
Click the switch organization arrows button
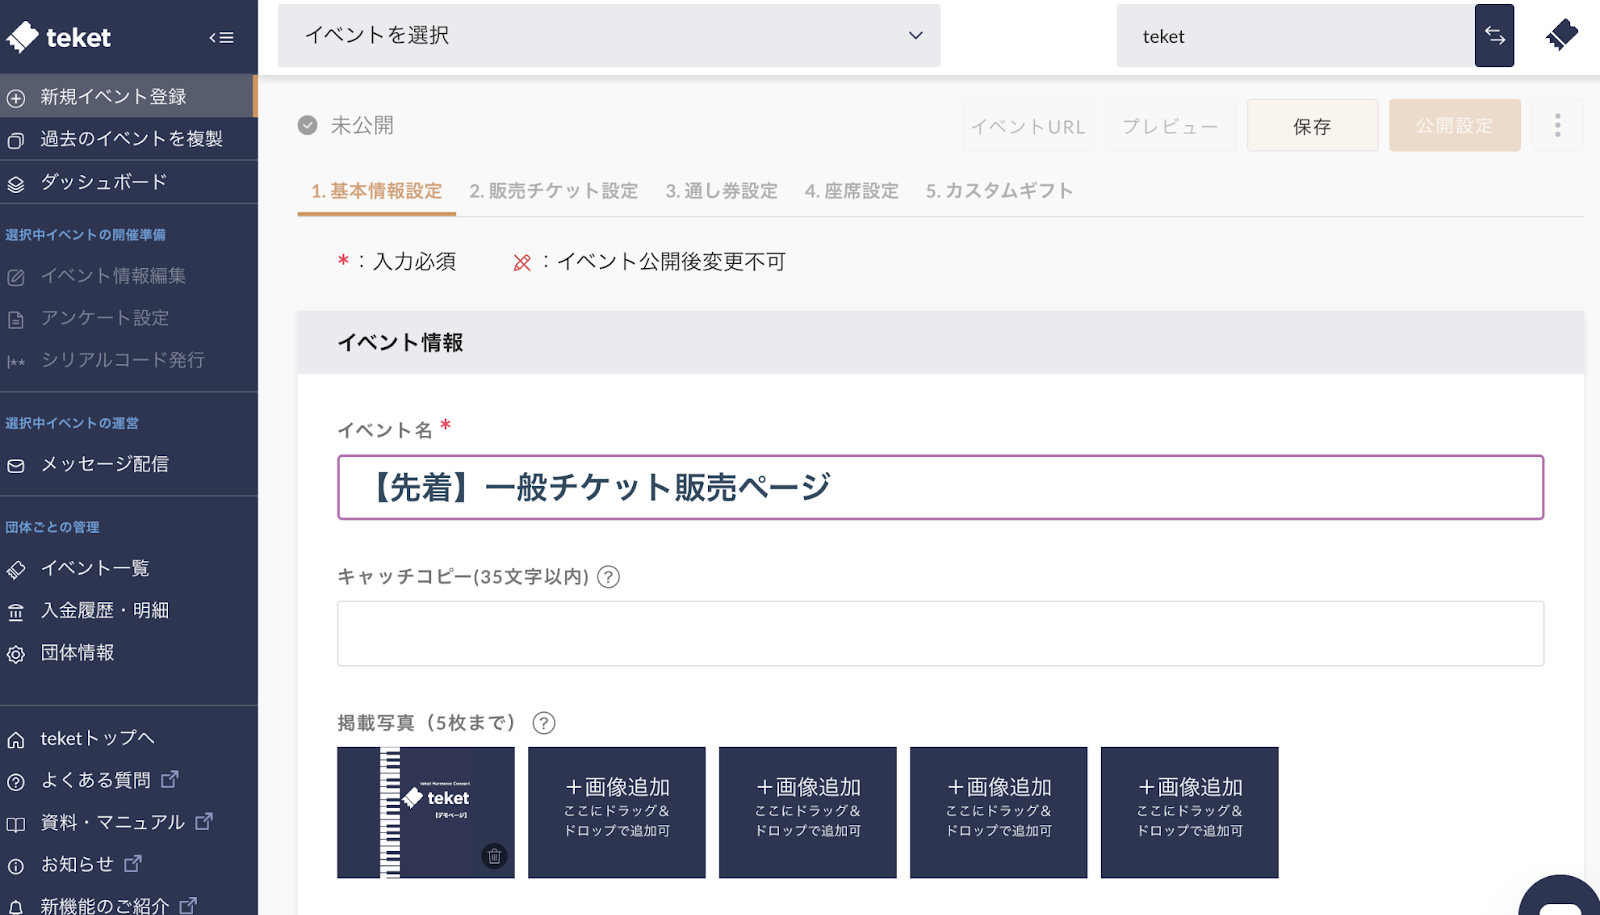[1494, 36]
